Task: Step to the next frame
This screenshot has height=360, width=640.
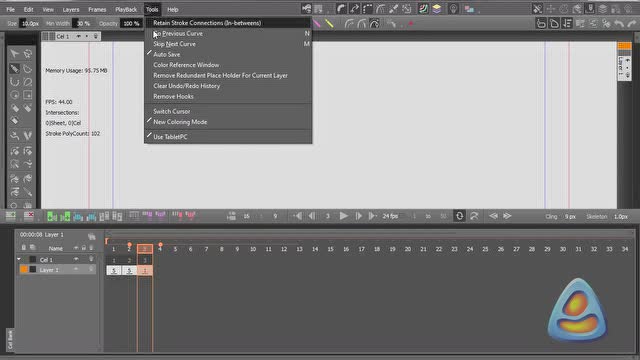Action: coord(358,216)
